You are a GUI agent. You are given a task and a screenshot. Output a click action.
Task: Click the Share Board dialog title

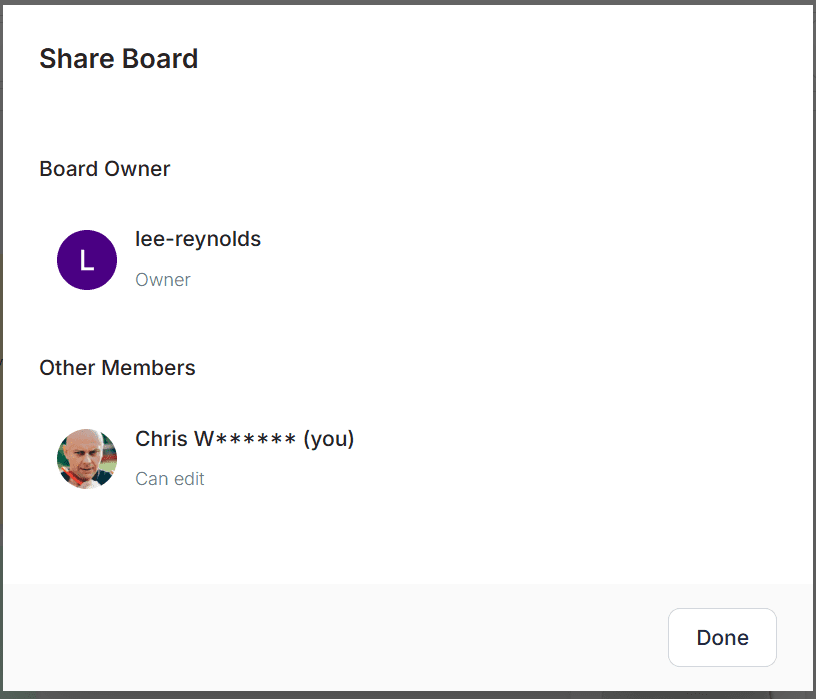tap(118, 59)
